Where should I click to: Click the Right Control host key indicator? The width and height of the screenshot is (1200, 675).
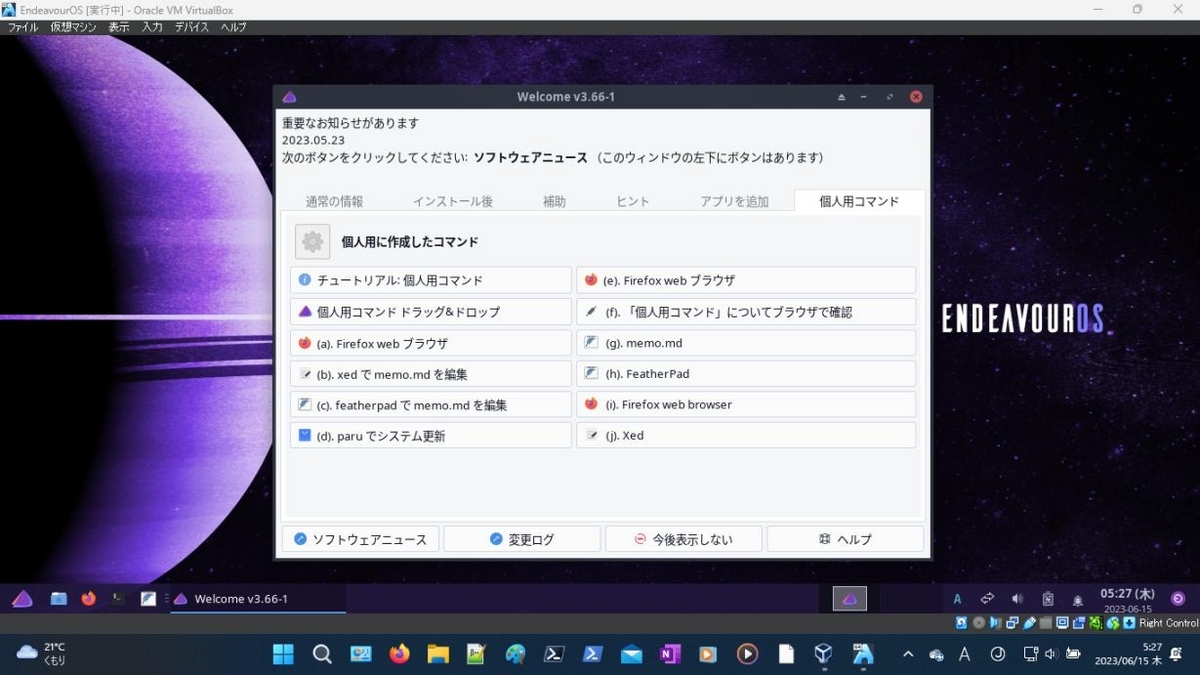tap(1168, 623)
